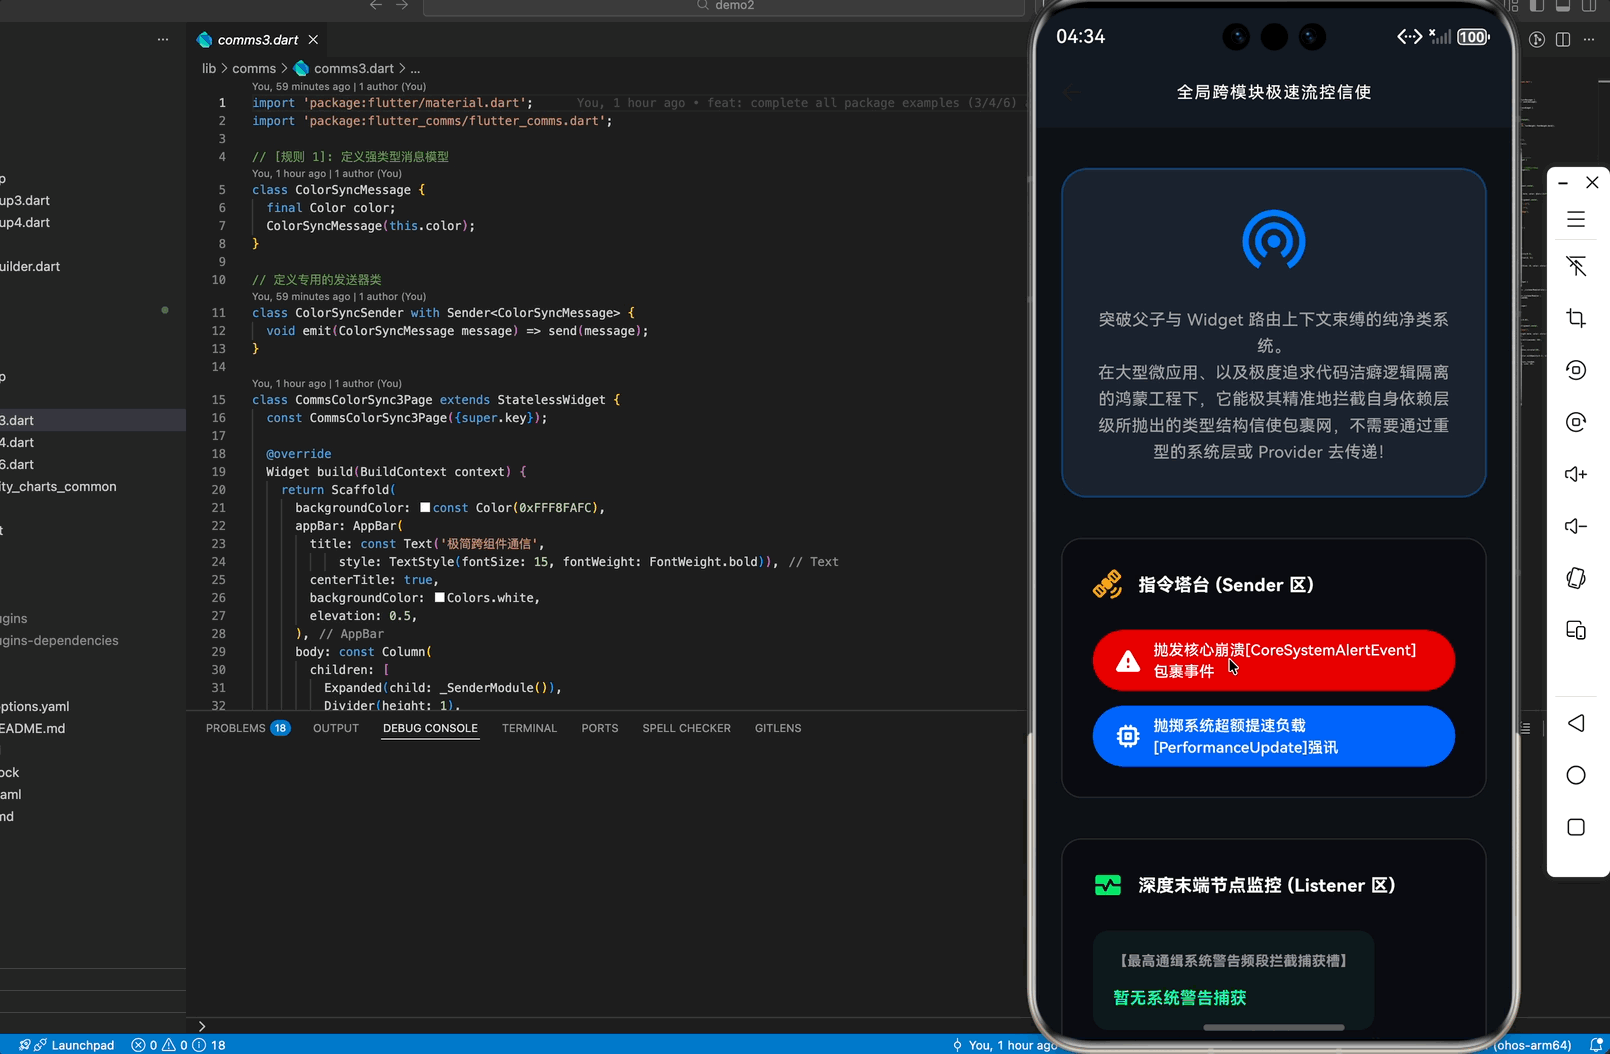
Task: Click the always-on-top pin icon in emulator toolbar
Action: 1576,266
